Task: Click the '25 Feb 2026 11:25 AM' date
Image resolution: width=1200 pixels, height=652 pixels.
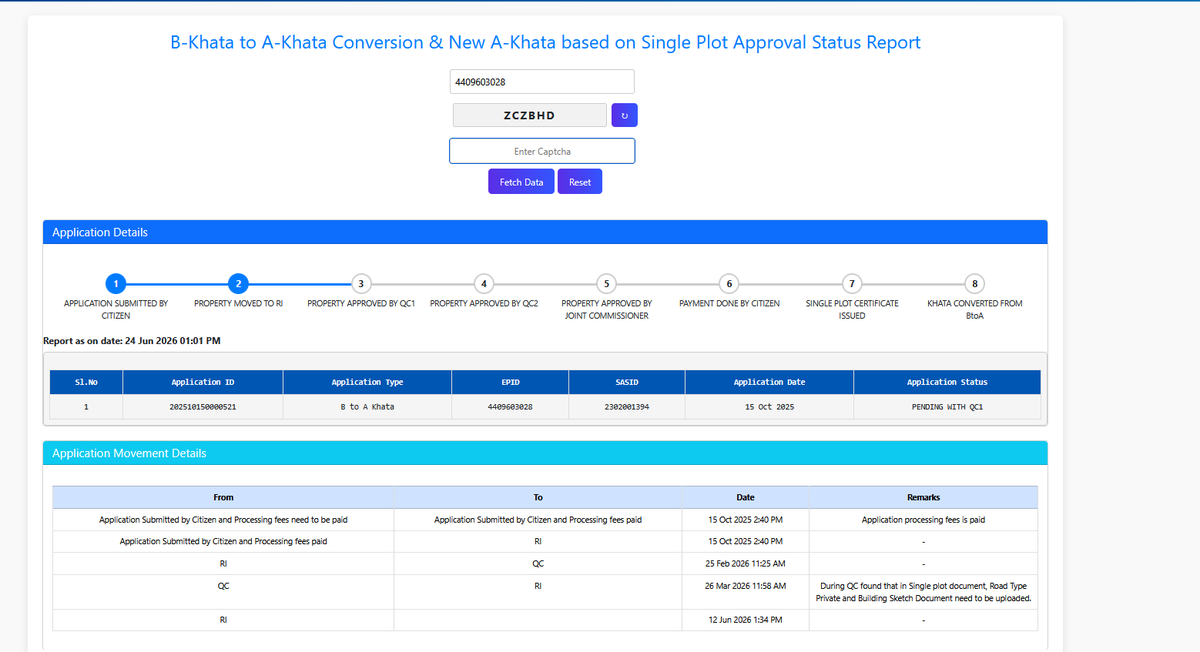Action: 746,563
